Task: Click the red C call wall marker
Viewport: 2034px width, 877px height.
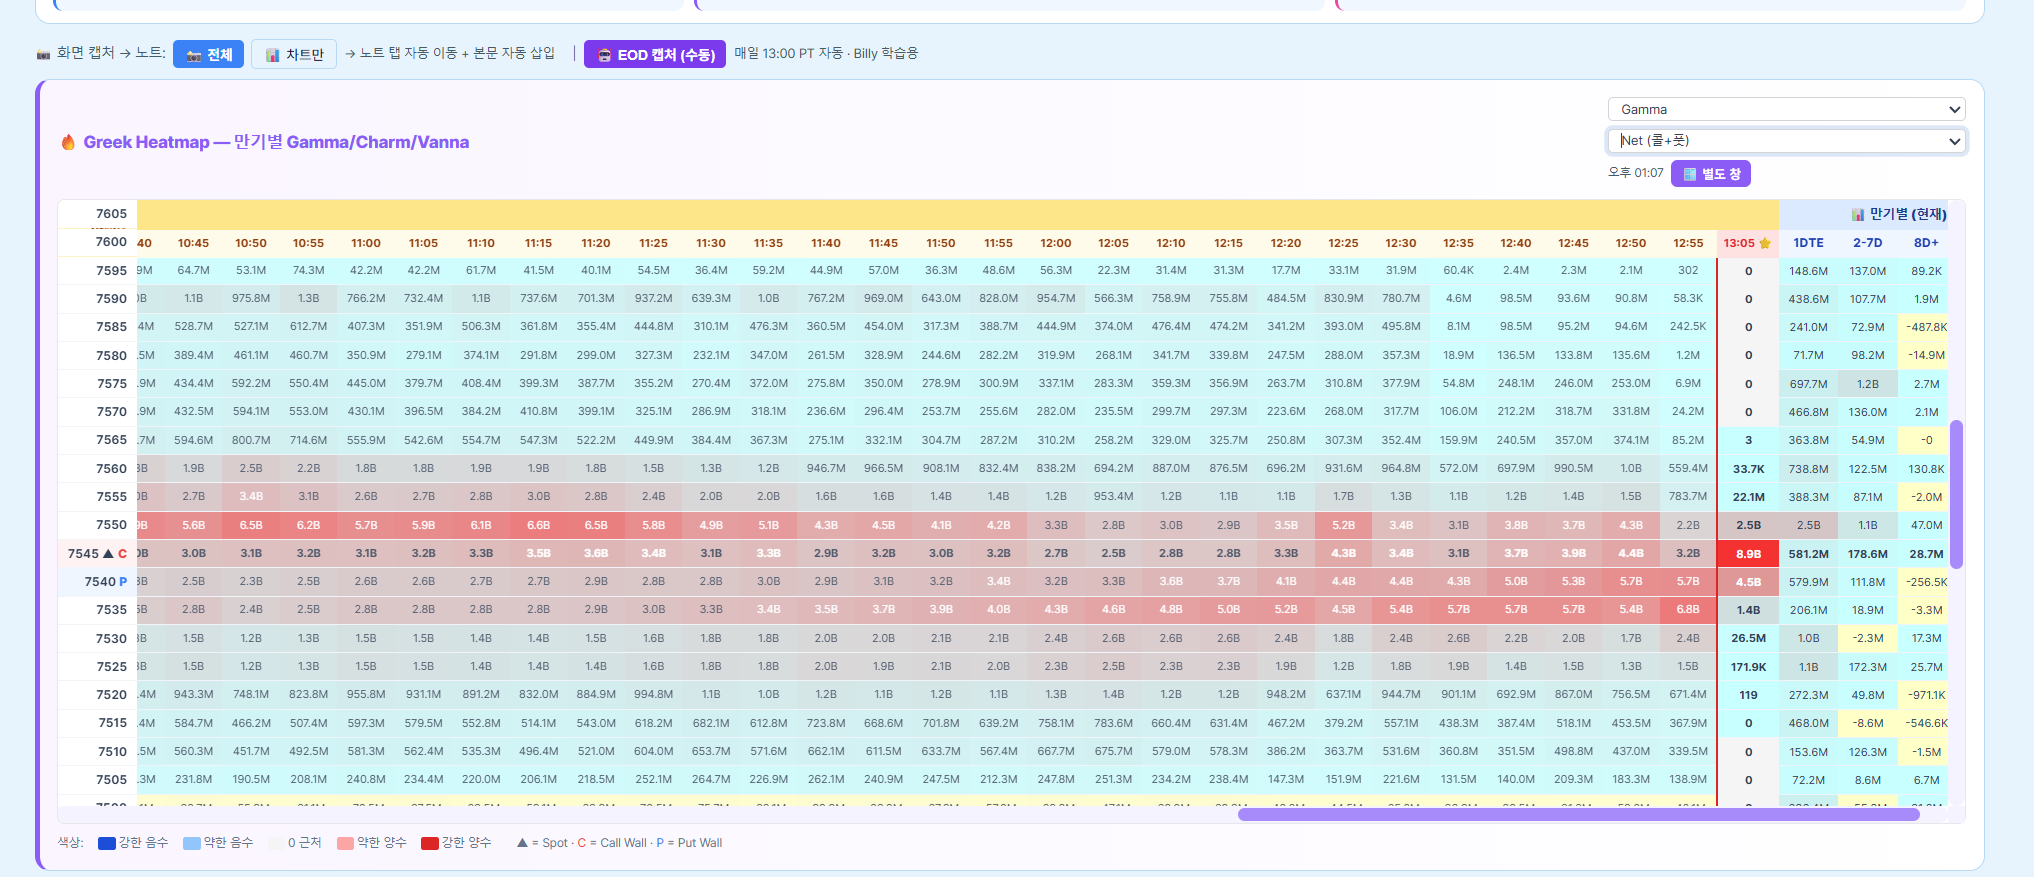Action: [122, 553]
